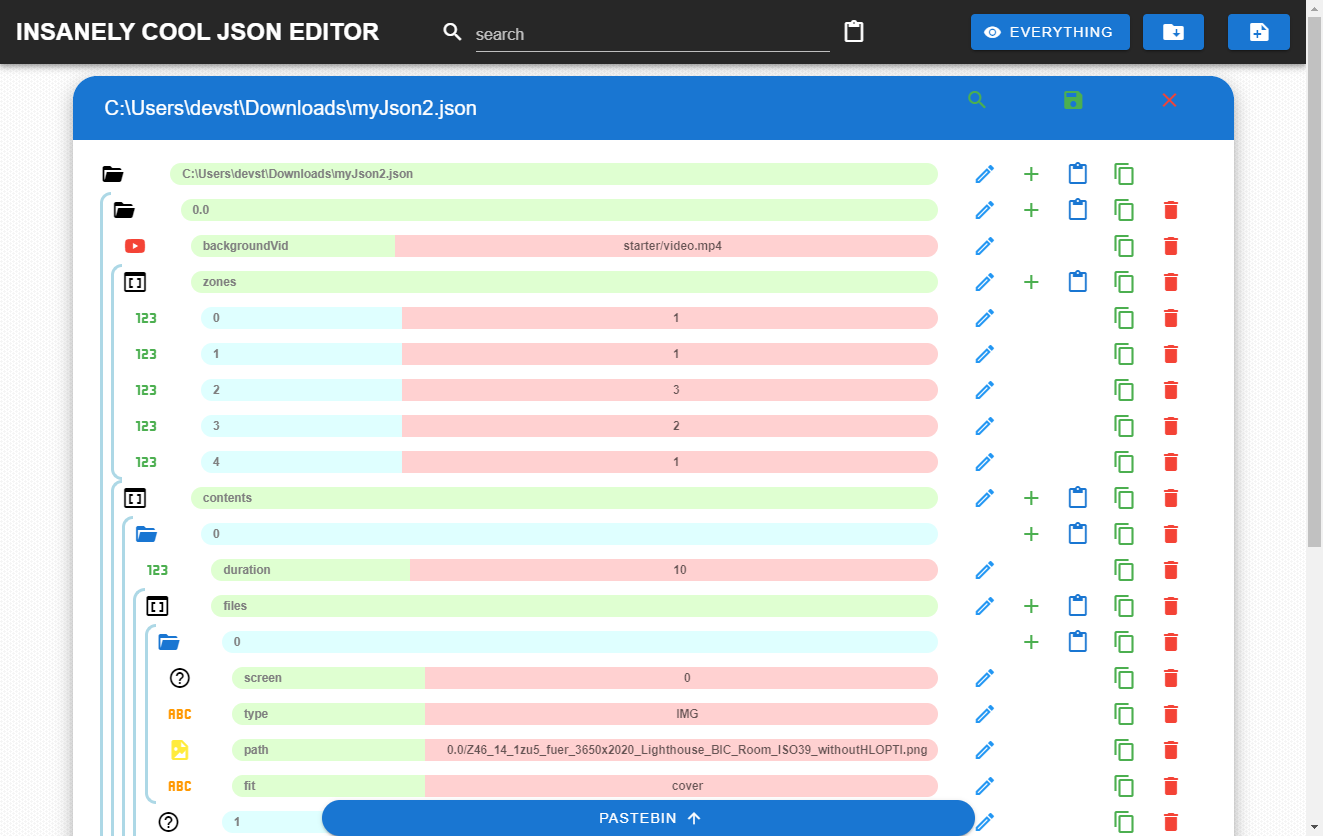
Task: Click the video type icon on backgroundVid
Action: pos(135,246)
